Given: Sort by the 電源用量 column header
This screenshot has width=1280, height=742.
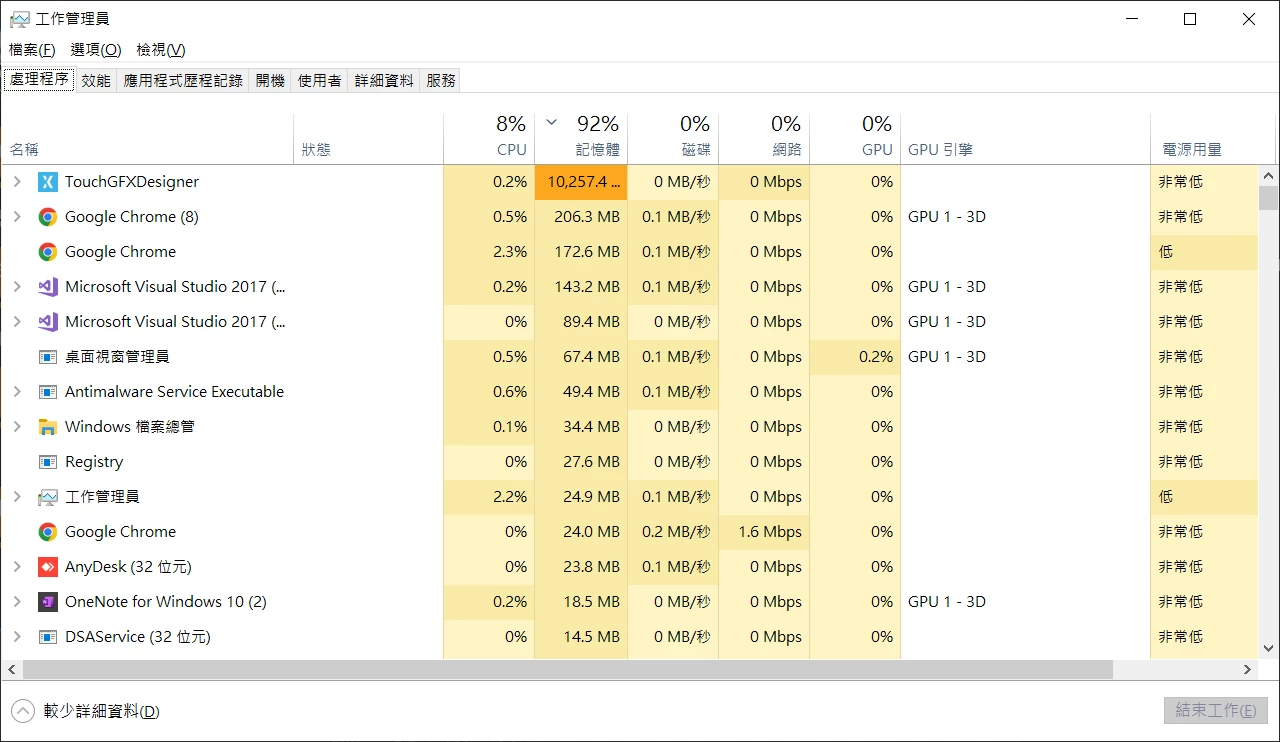Looking at the screenshot, I should click(1204, 139).
